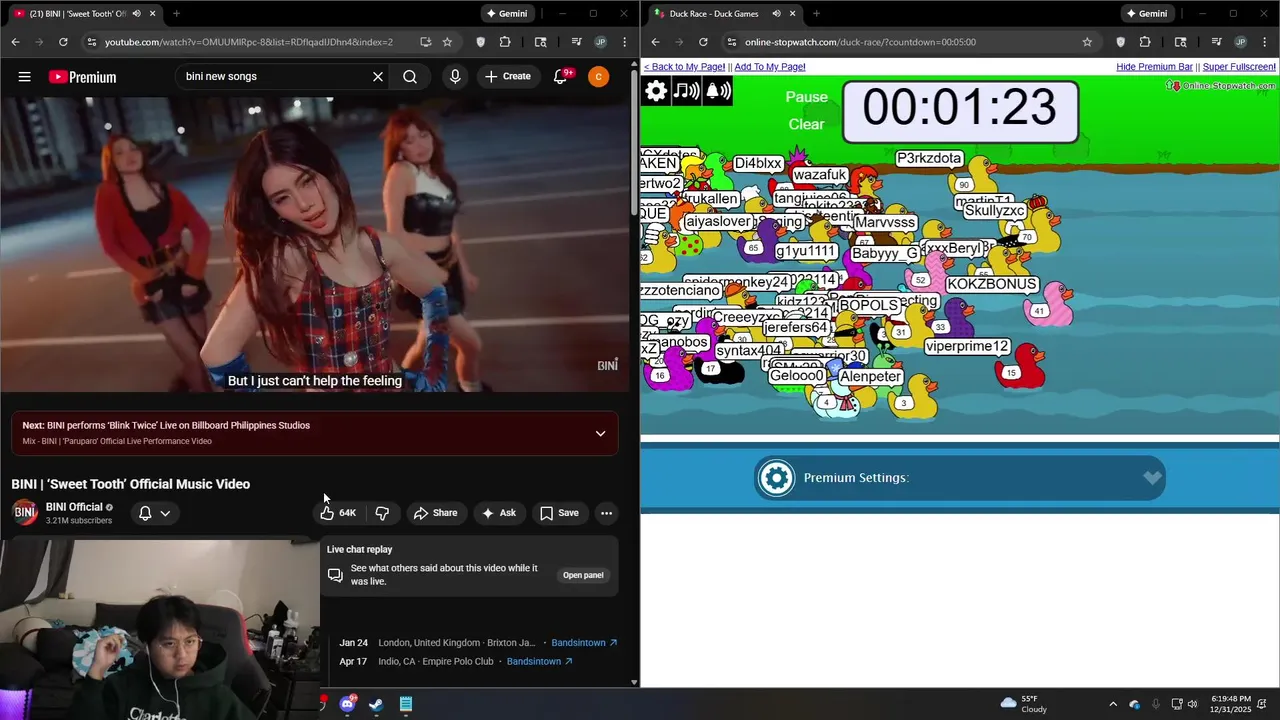Open the YouTube guide hamburger menu
1280x720 pixels.
[24, 77]
